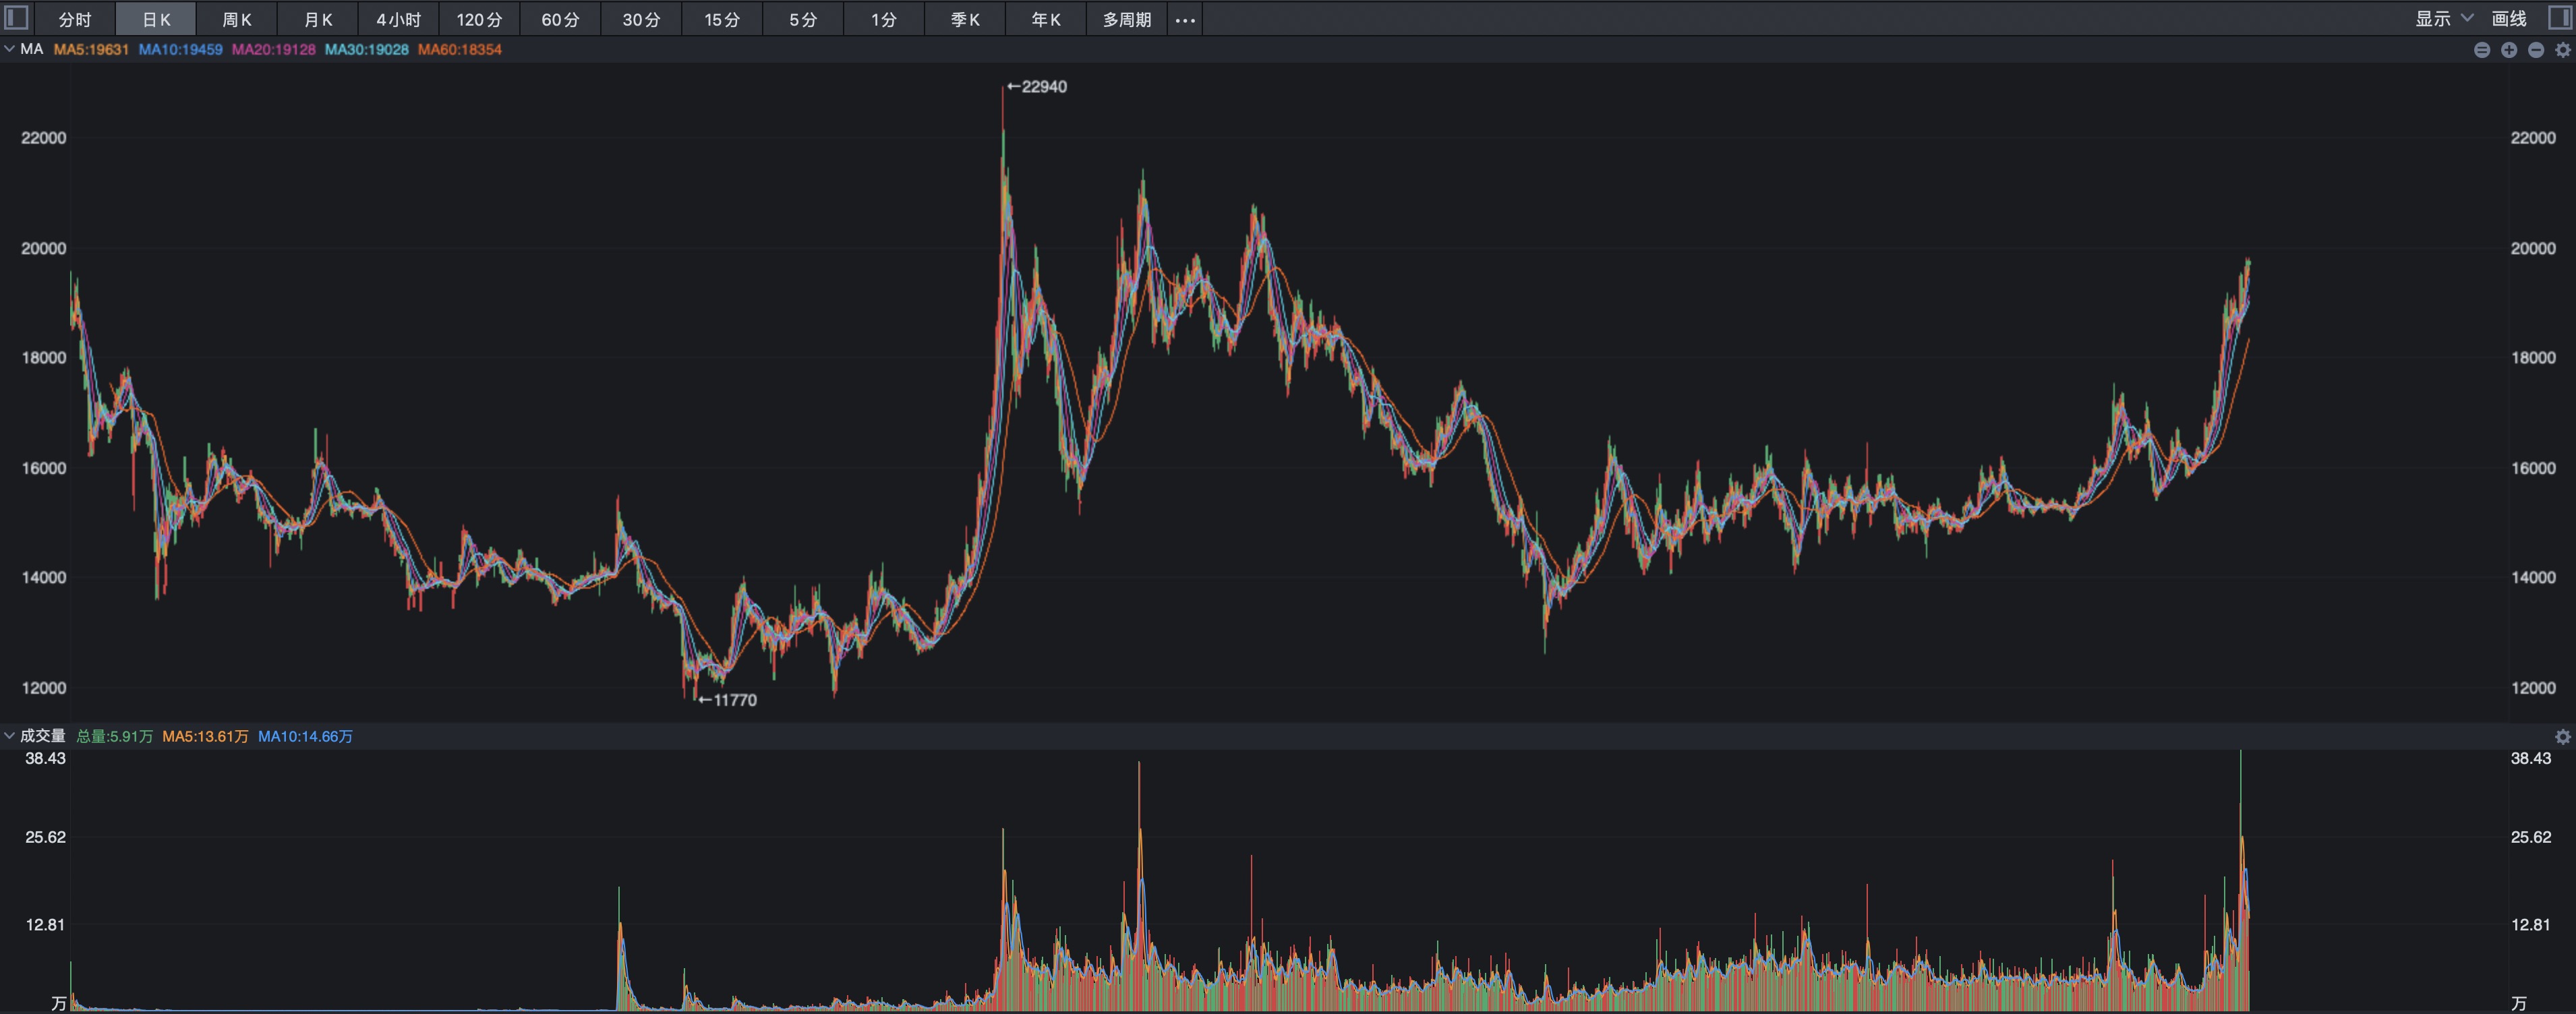
Task: Open more periods via three-dots icon
Action: pos(1185,20)
